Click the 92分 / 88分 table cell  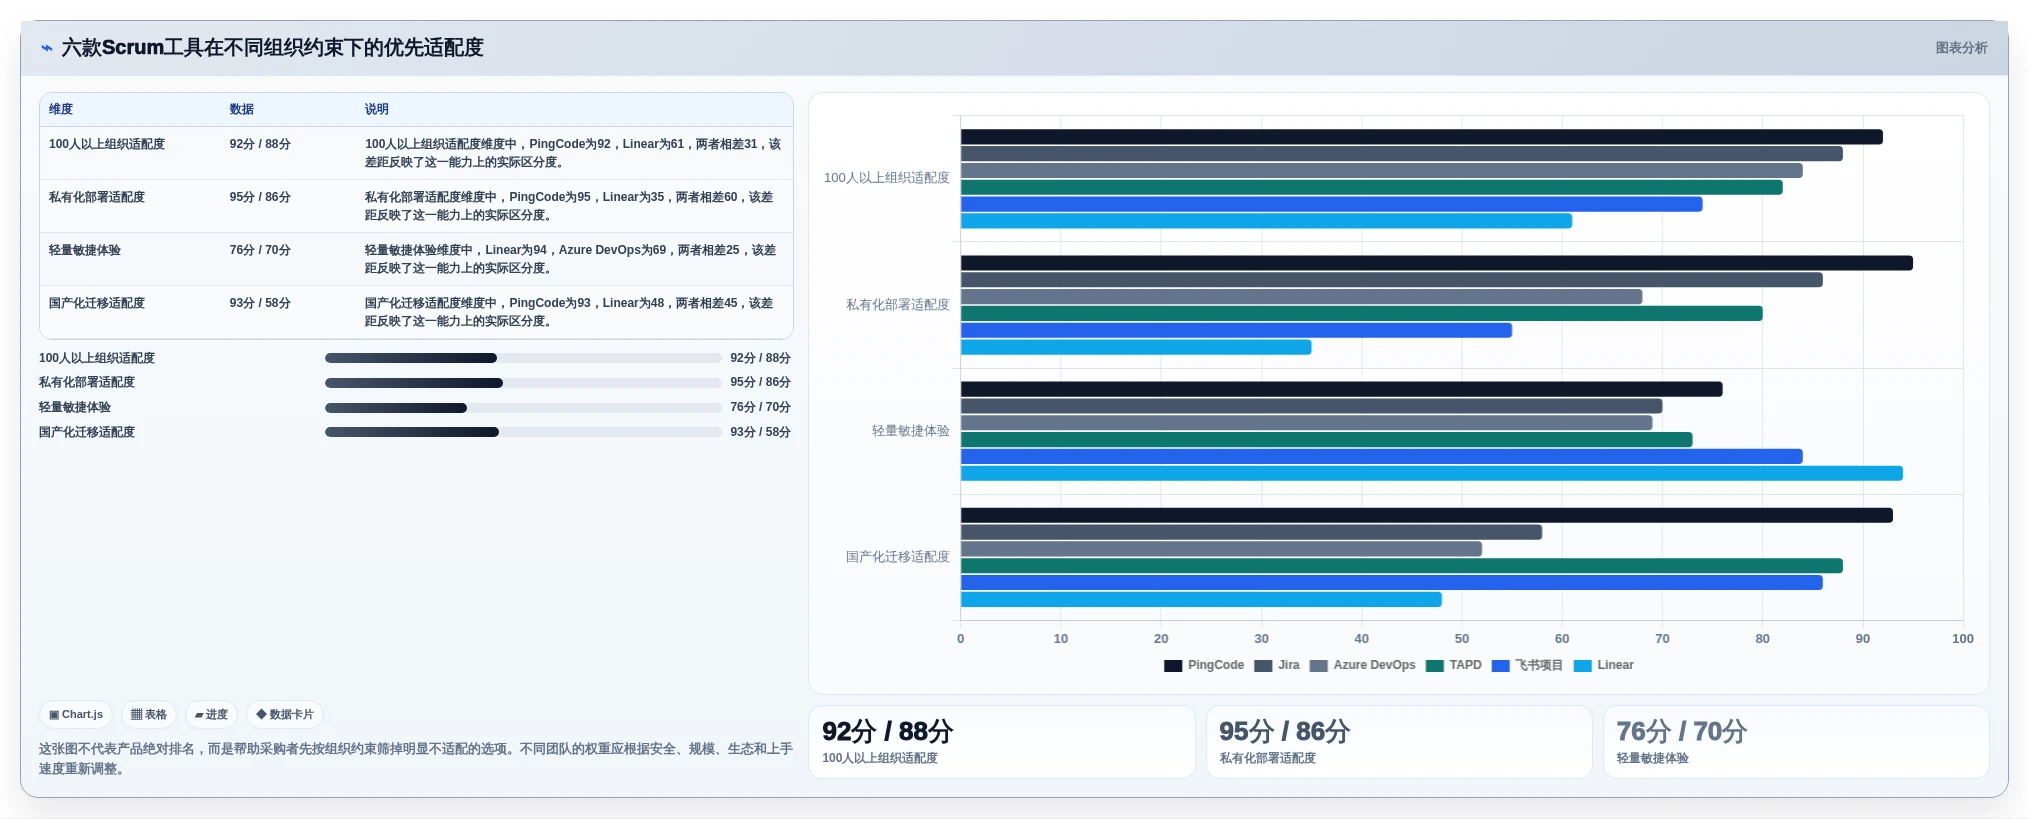(x=260, y=144)
